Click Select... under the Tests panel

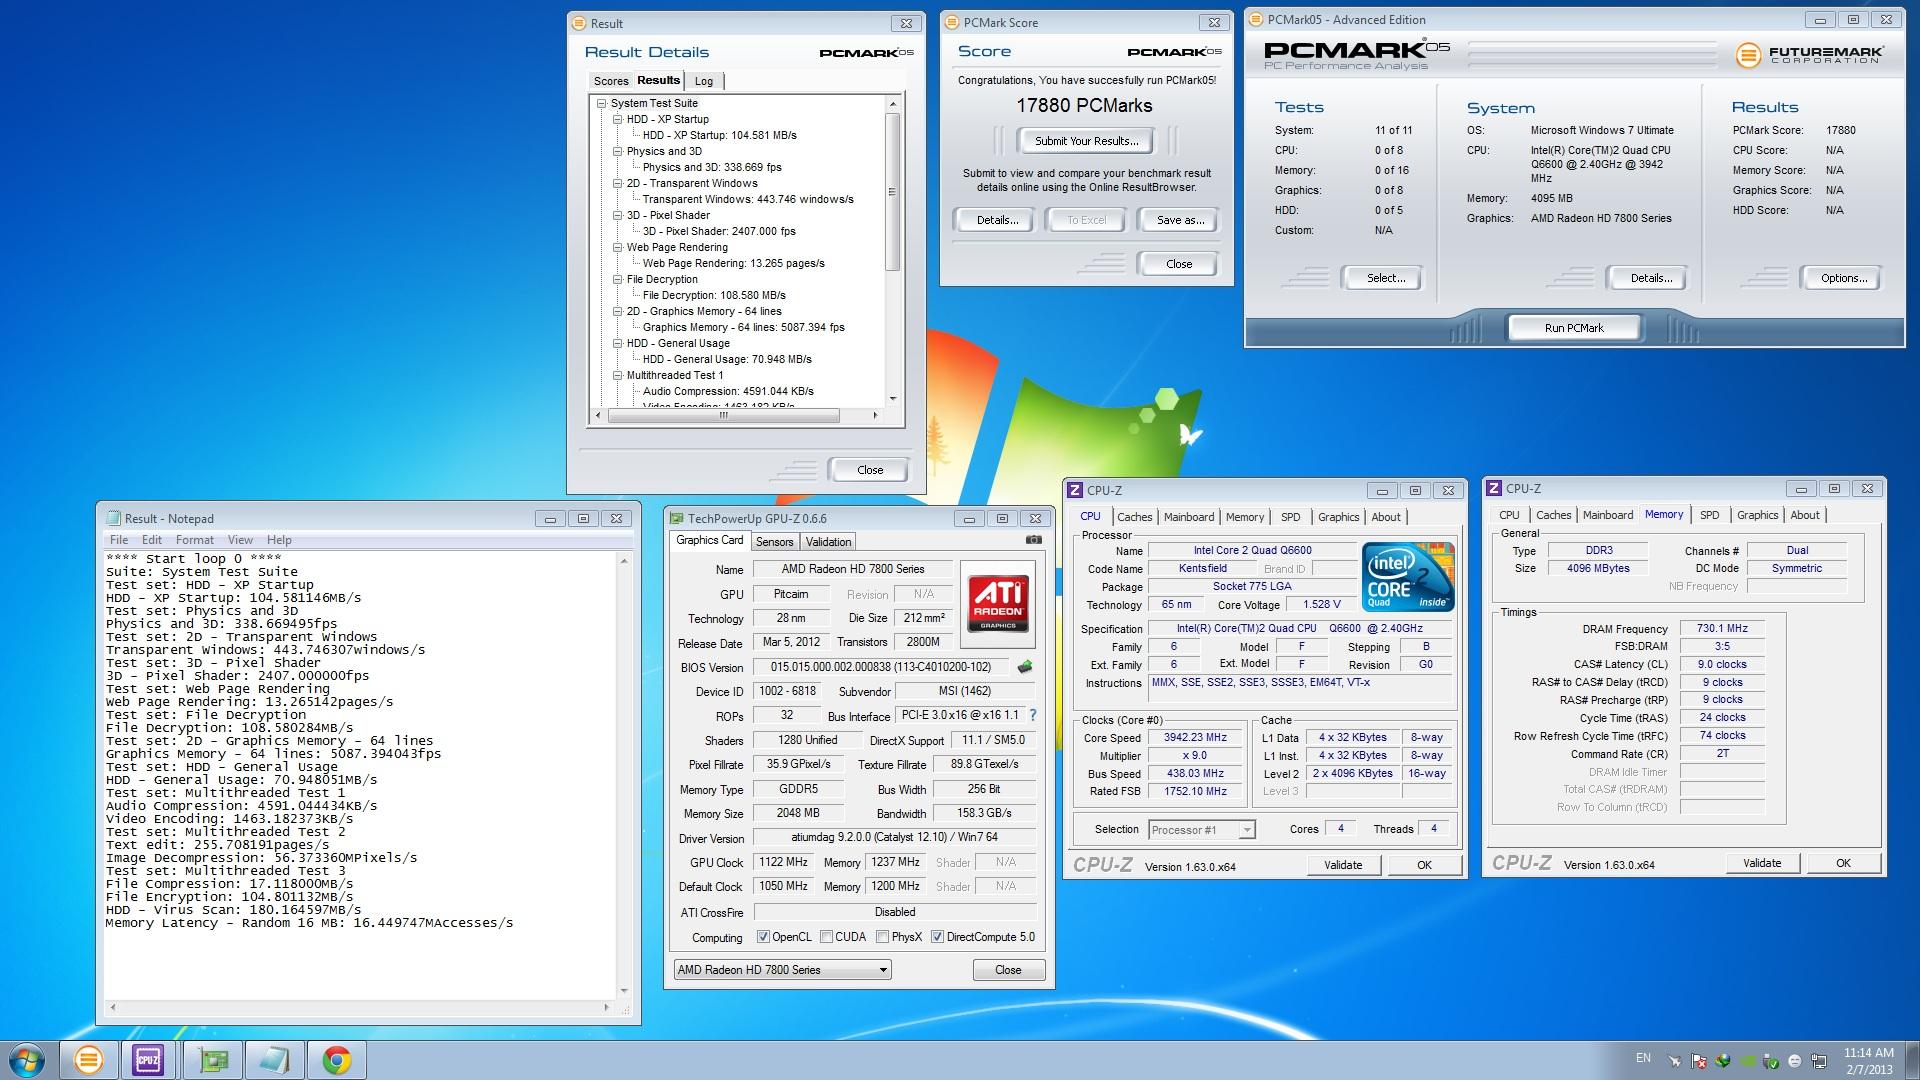coord(1385,278)
